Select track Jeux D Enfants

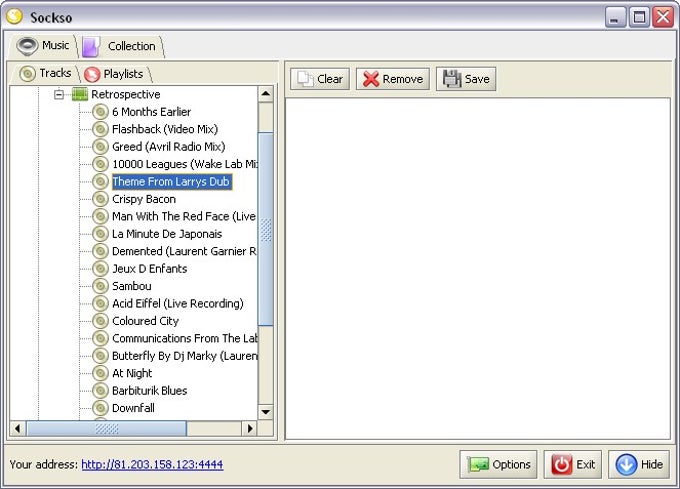click(x=150, y=268)
